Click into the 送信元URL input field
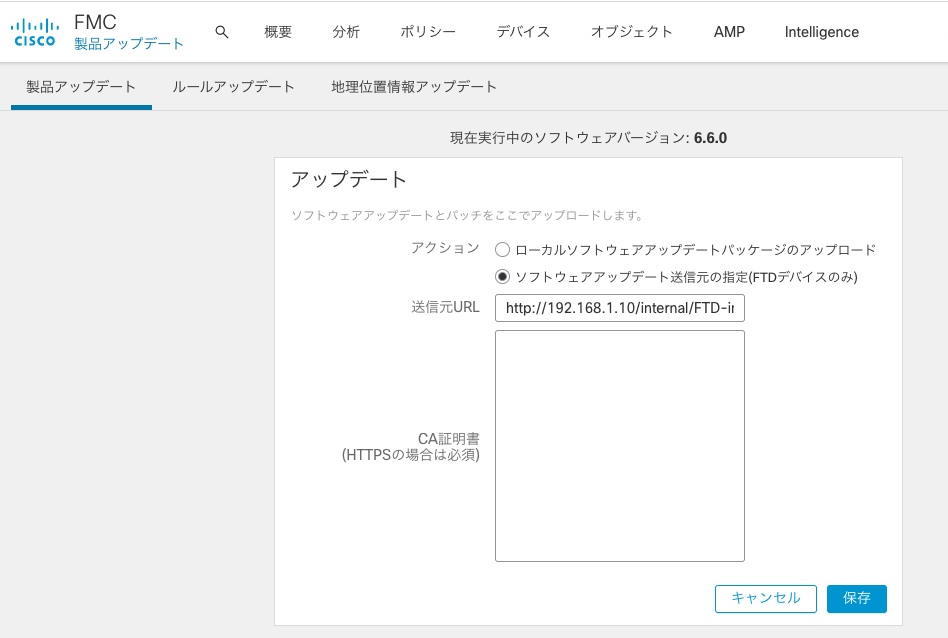Image resolution: width=948 pixels, height=638 pixels. pyautogui.click(x=619, y=308)
